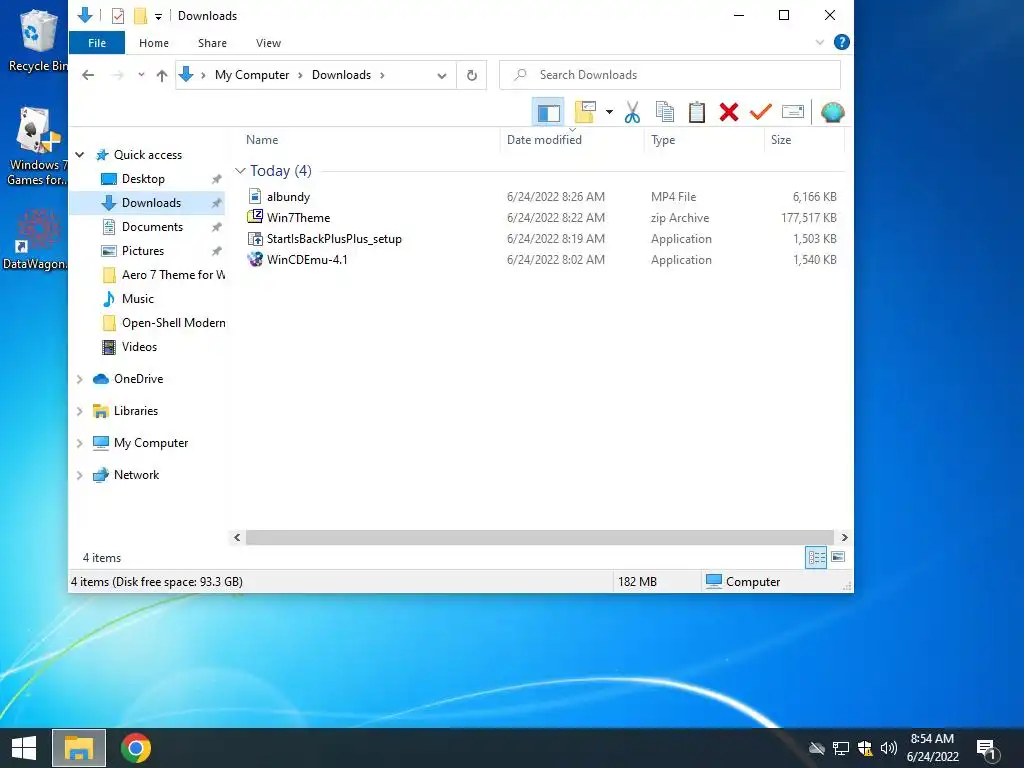Click the Search Downloads field
This screenshot has width=1024, height=768.
[670, 75]
